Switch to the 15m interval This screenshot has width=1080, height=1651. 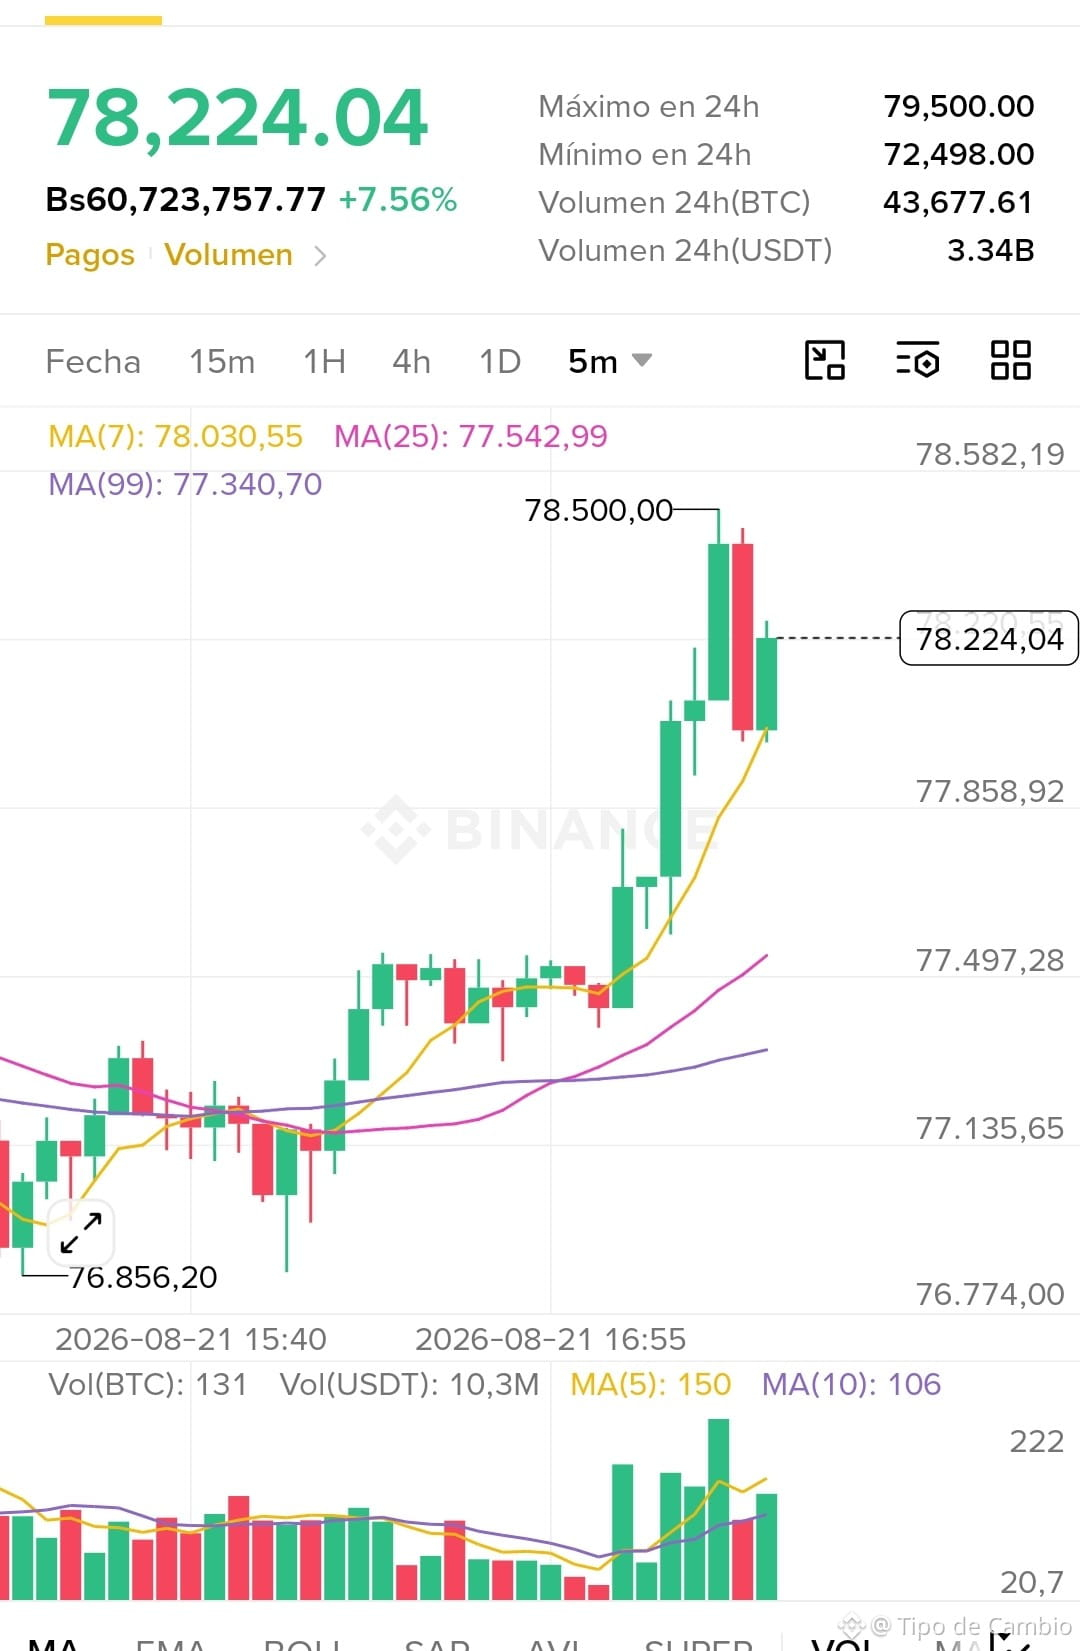pyautogui.click(x=222, y=361)
